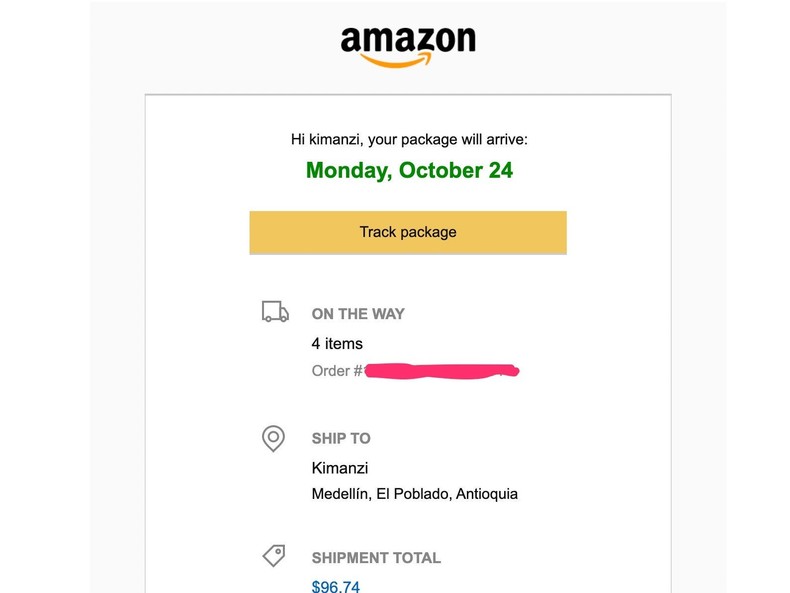Image resolution: width=790 pixels, height=593 pixels.
Task: Click the greeting line addressed to kimanzi
Action: click(x=409, y=140)
